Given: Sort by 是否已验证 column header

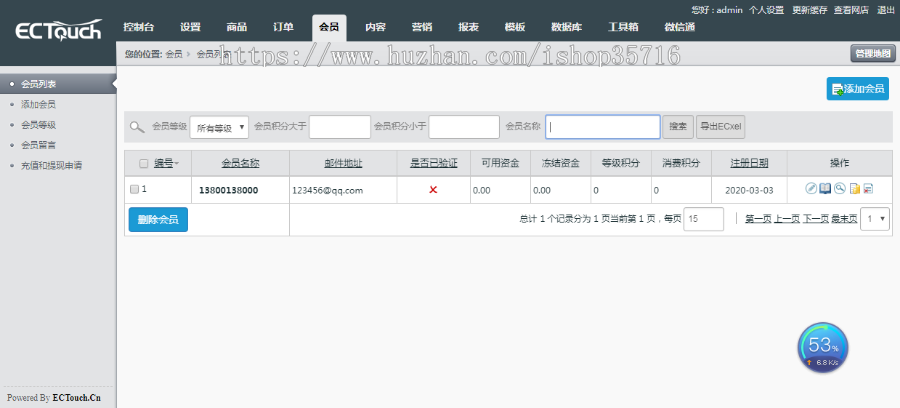Looking at the screenshot, I should [433, 164].
